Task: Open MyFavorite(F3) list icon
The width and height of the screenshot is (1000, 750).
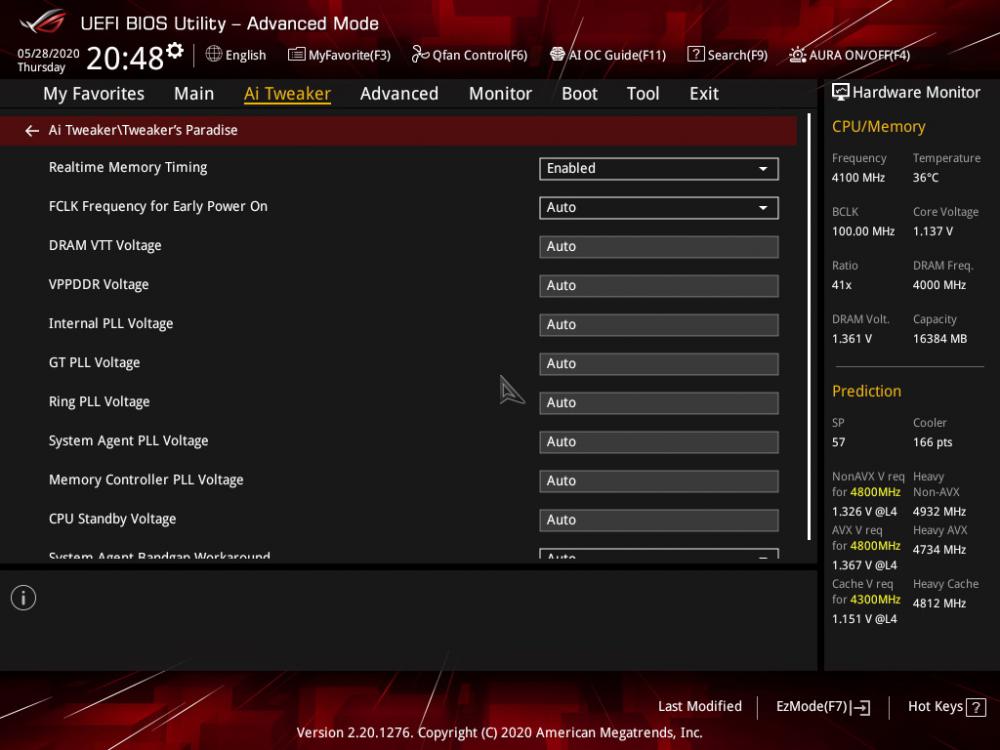Action: pos(296,54)
